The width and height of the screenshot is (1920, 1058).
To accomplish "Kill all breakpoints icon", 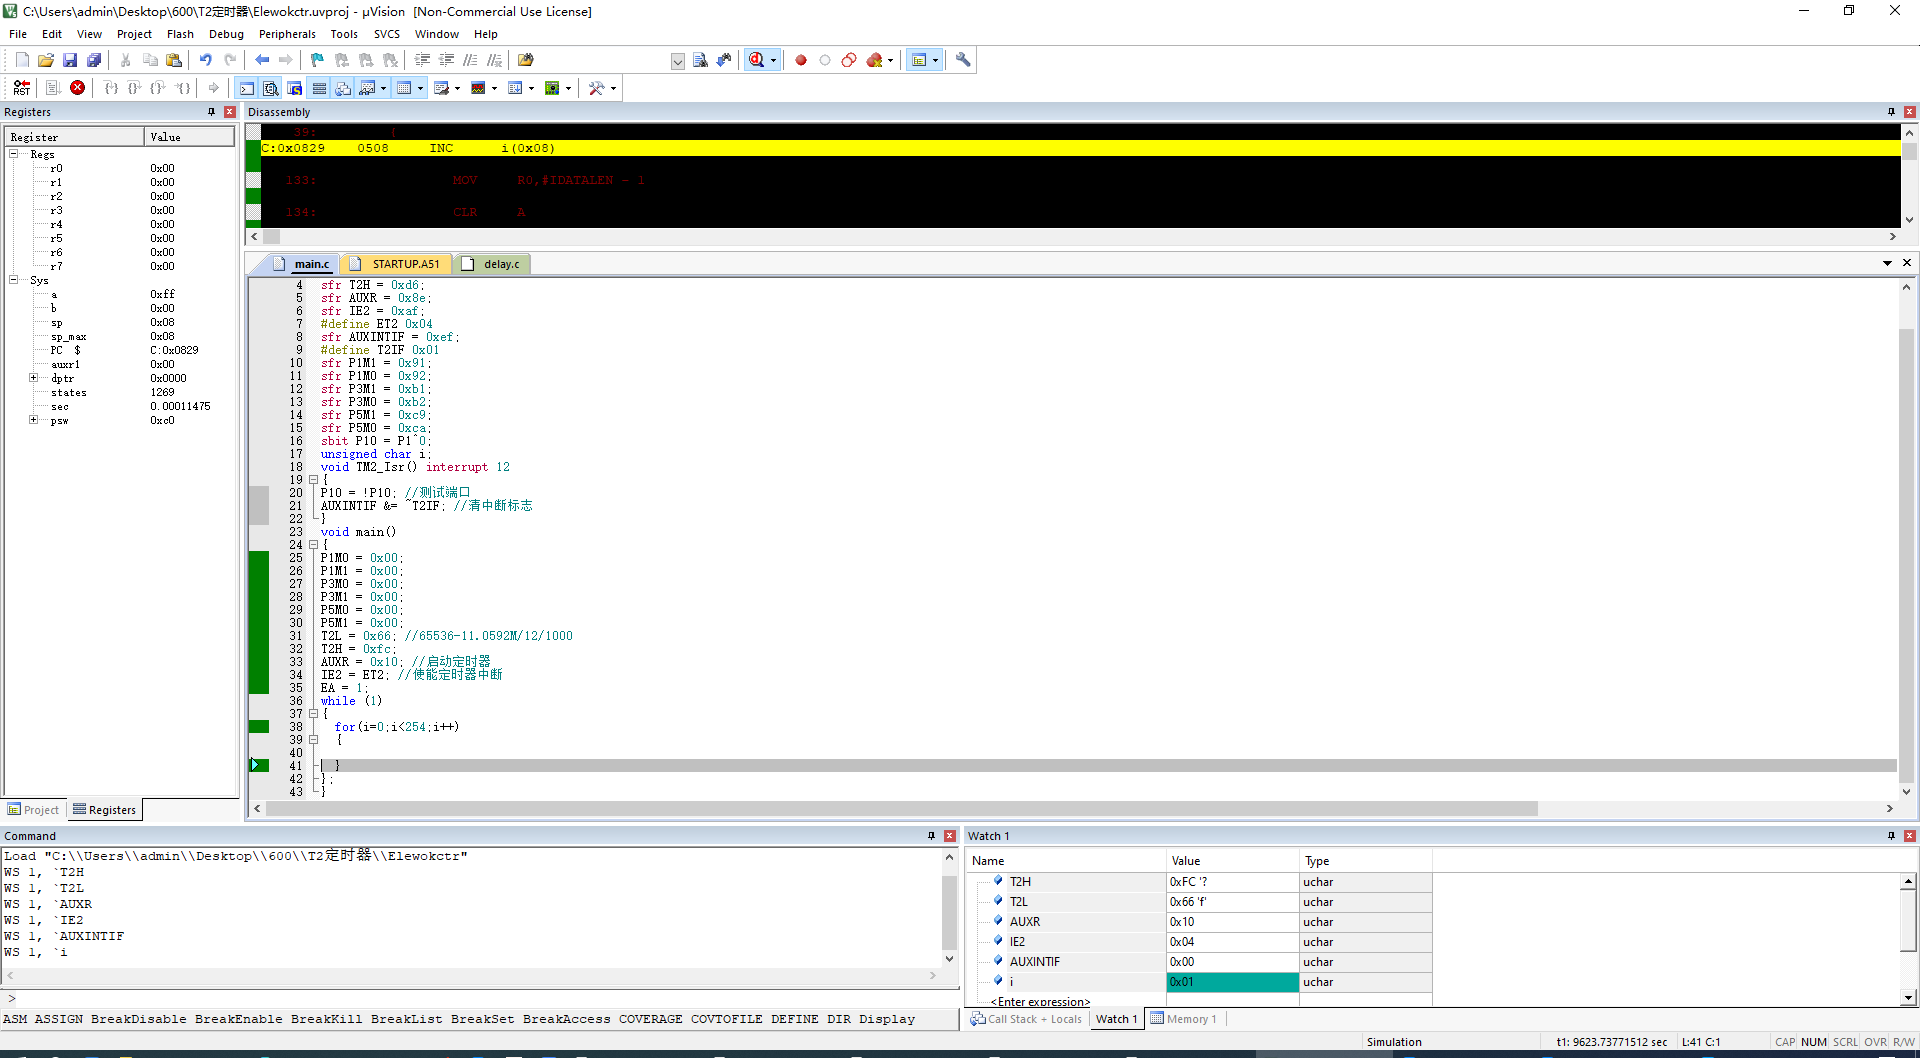I will 875,60.
